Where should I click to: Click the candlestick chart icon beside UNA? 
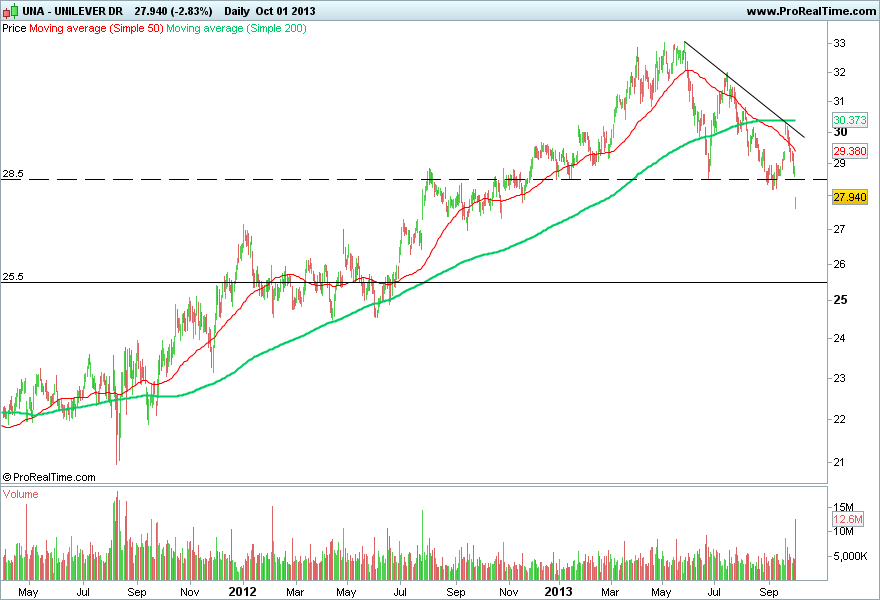(x=11, y=11)
